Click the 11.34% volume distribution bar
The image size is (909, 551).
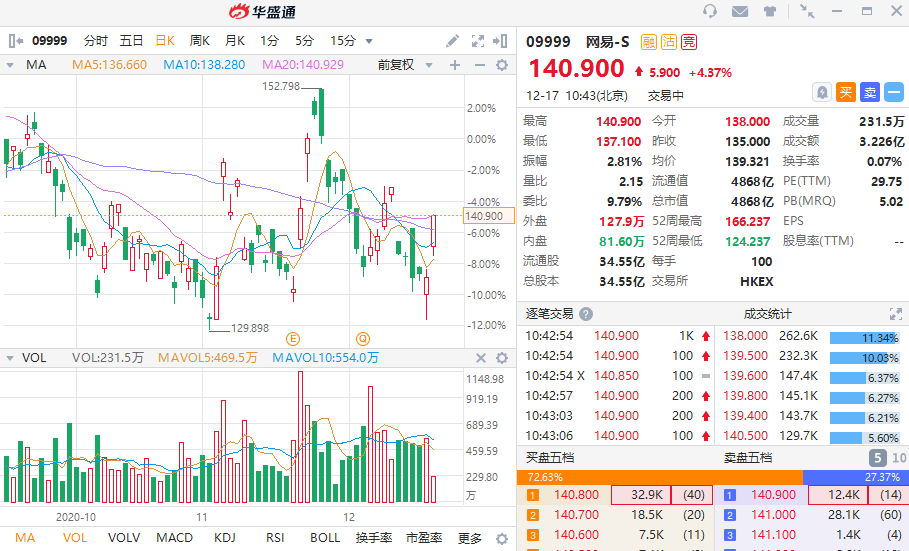pyautogui.click(x=864, y=338)
